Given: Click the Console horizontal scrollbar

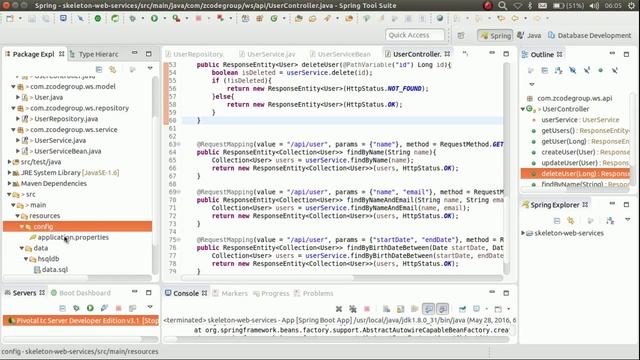Looking at the screenshot, I should point(337,339).
